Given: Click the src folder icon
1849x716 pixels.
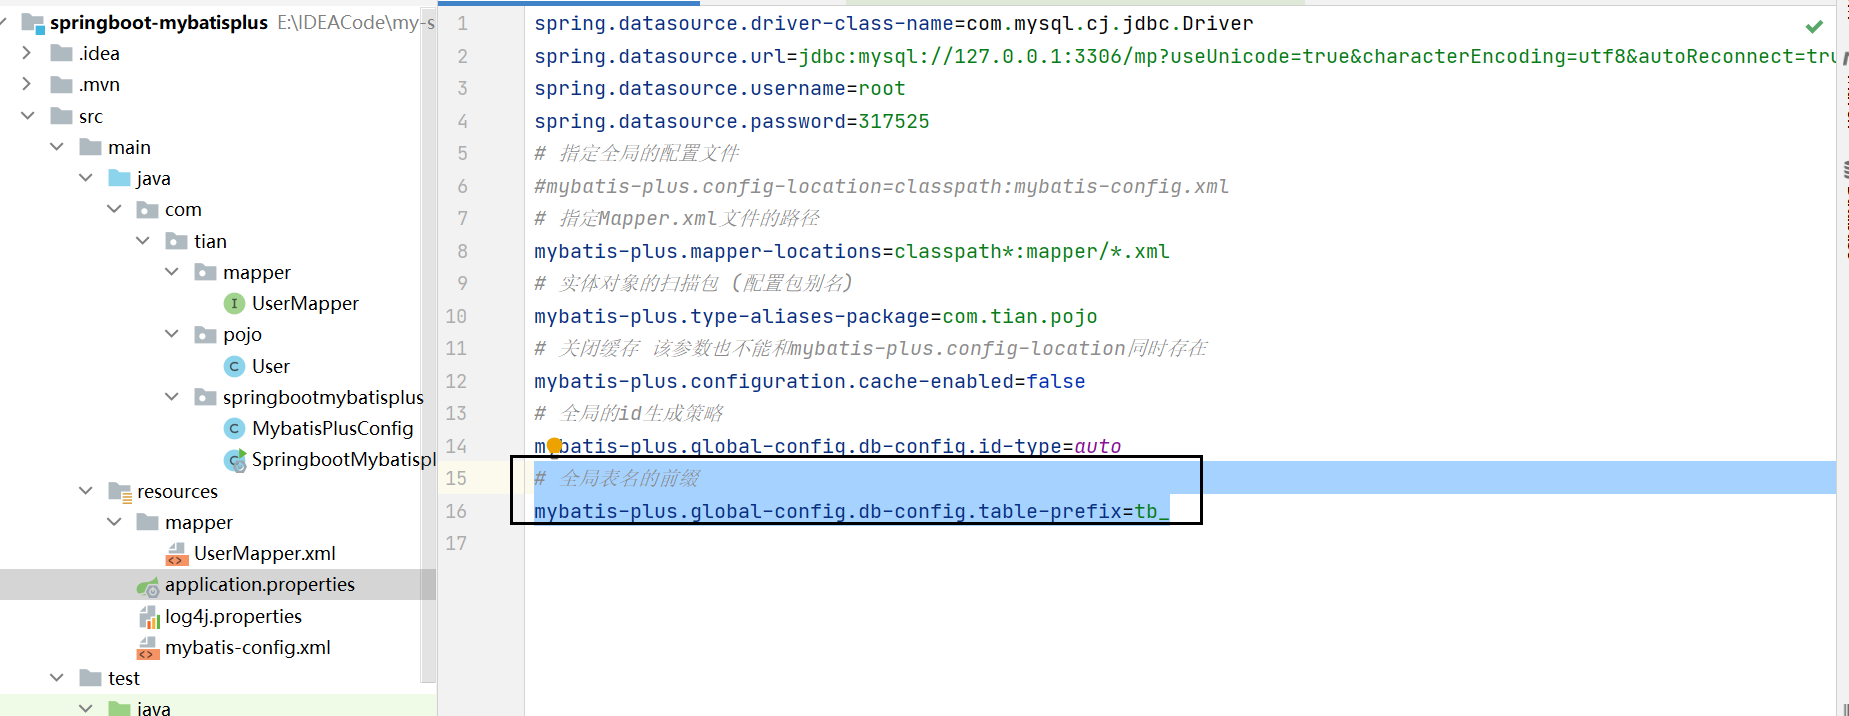Looking at the screenshot, I should 62,116.
